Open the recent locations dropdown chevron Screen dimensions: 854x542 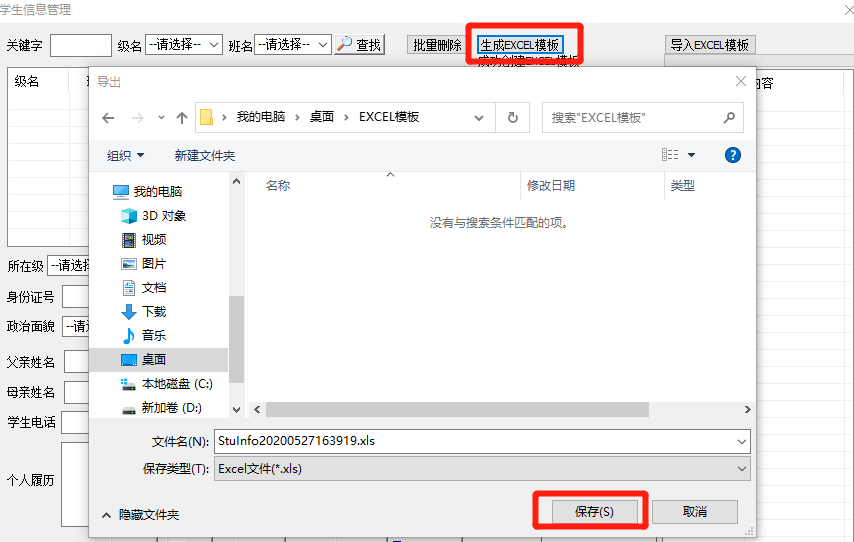coord(161,118)
